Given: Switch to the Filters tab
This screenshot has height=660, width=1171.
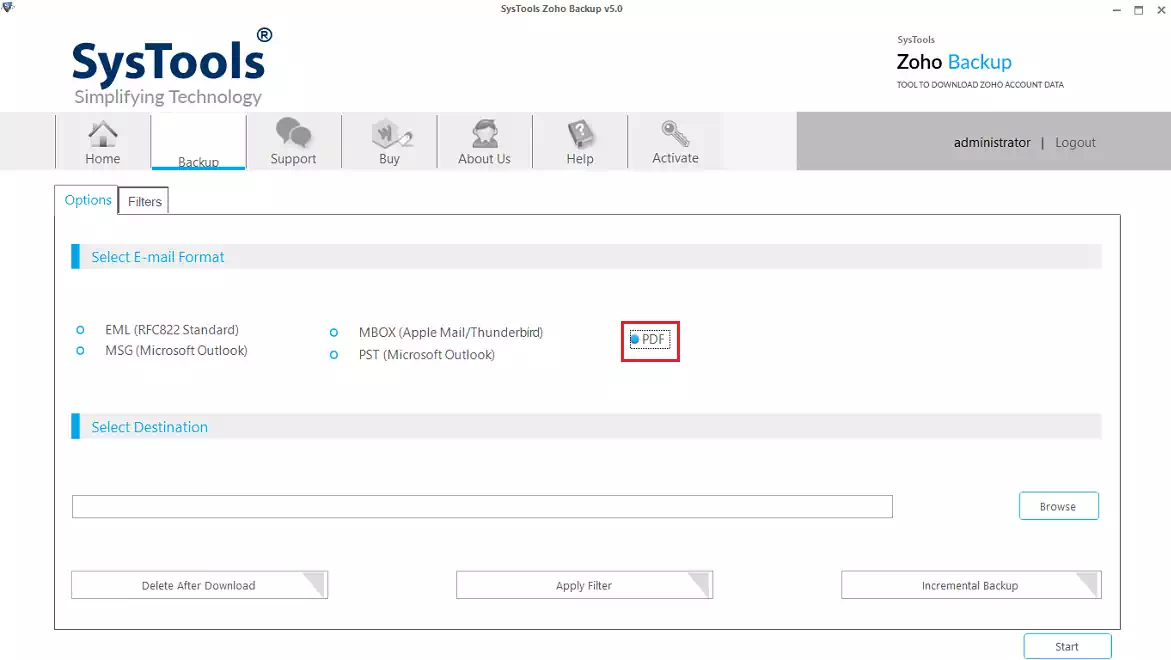Looking at the screenshot, I should tap(144, 202).
